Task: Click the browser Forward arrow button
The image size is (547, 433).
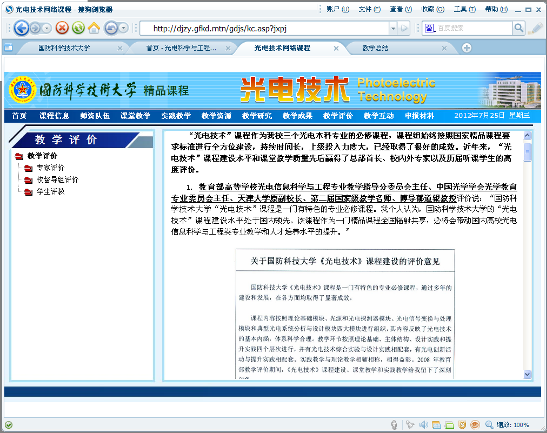Action: tap(35, 28)
